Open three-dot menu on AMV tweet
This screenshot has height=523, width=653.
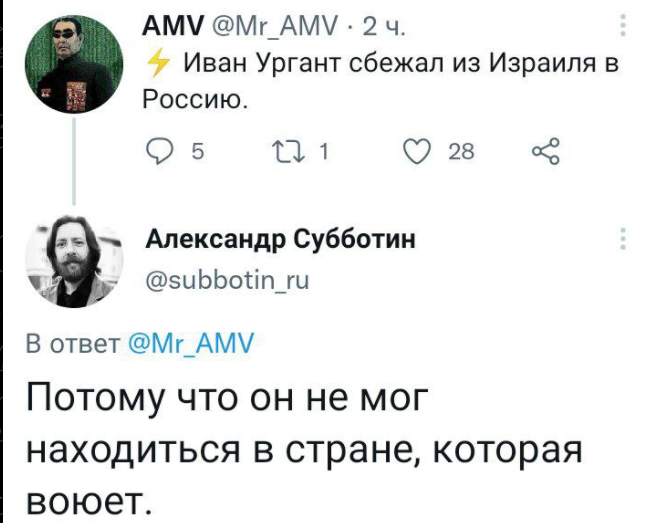tap(623, 25)
